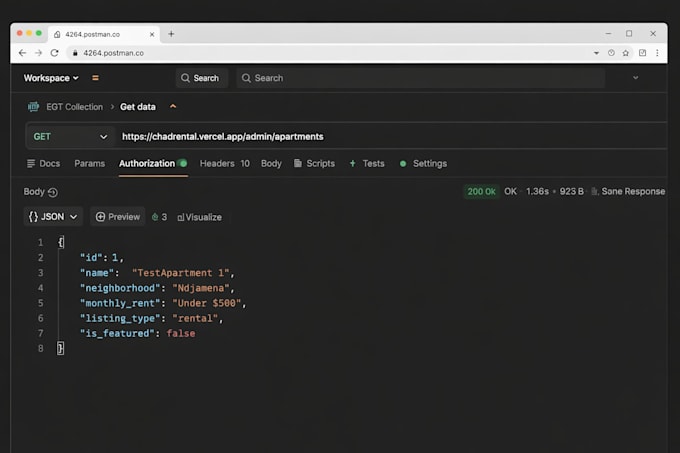Switch to the Params tab
The height and width of the screenshot is (453, 680).
(x=90, y=163)
